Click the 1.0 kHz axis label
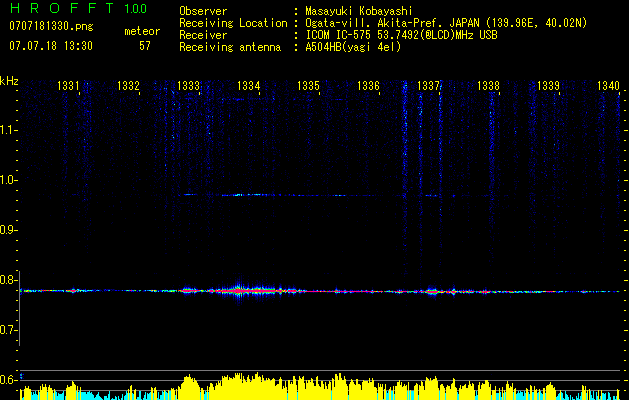Image resolution: width=629 pixels, height=400 pixels. (8, 180)
